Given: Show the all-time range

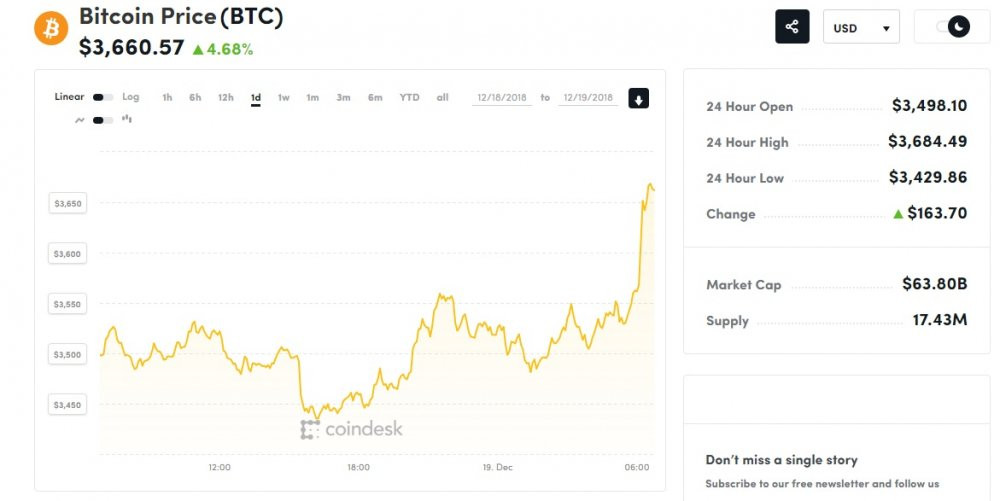Looking at the screenshot, I should [443, 98].
